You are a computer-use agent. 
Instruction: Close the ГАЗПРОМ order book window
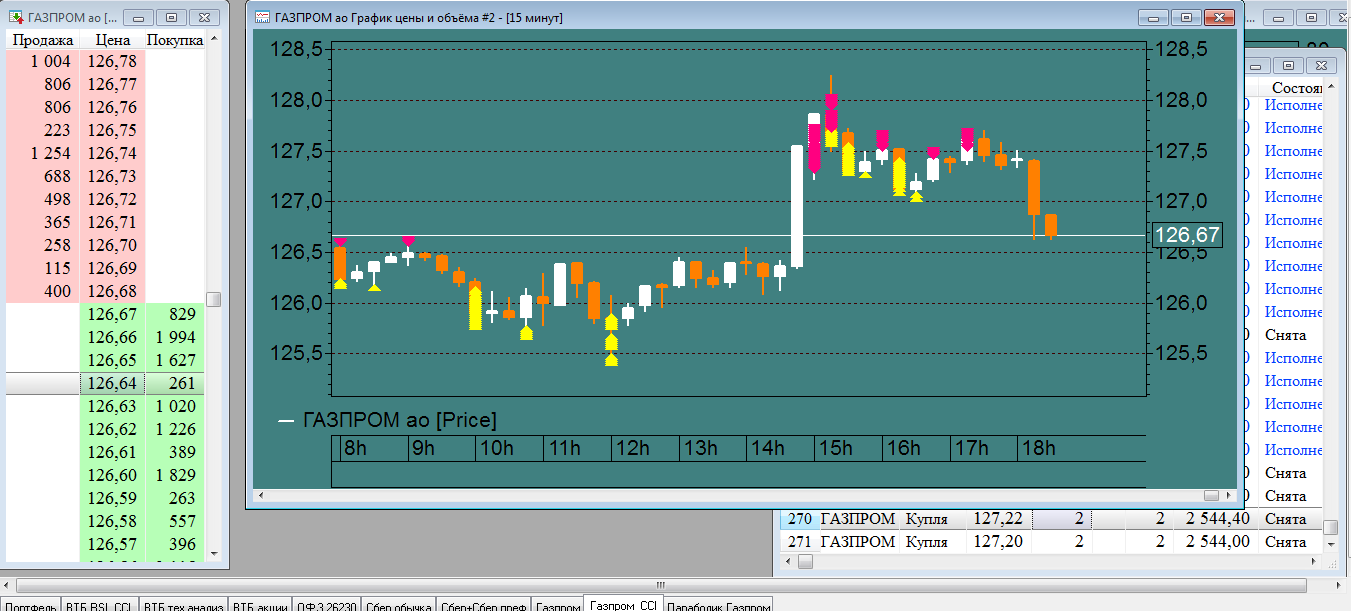(x=203, y=17)
